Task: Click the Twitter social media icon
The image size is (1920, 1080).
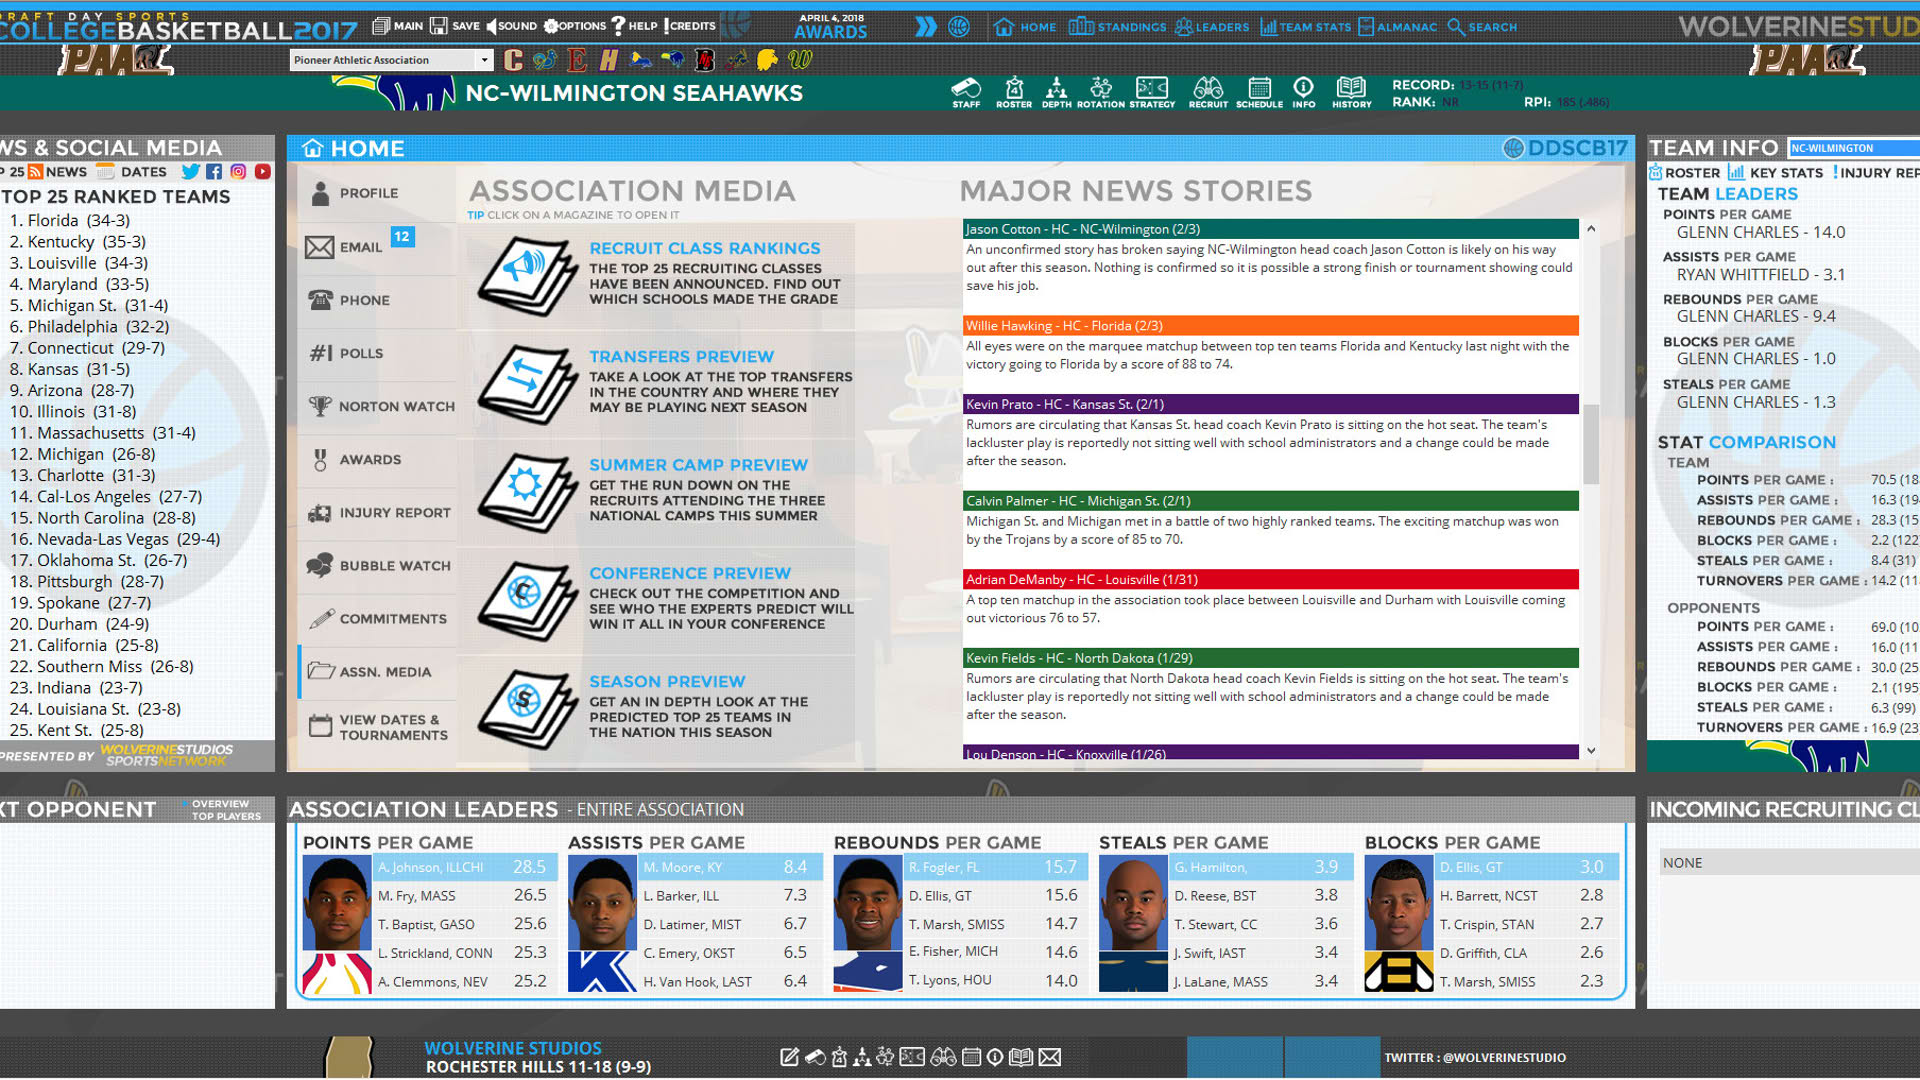Action: tap(190, 172)
